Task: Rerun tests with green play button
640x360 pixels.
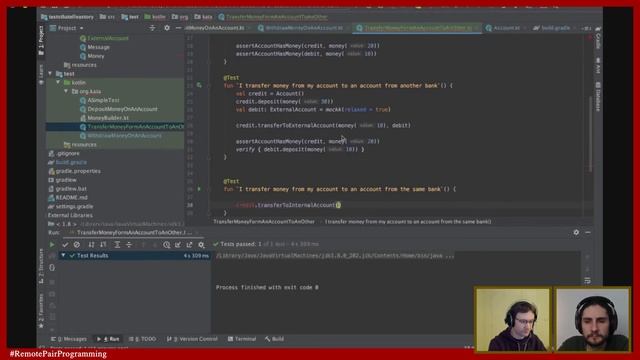Action: [52, 244]
